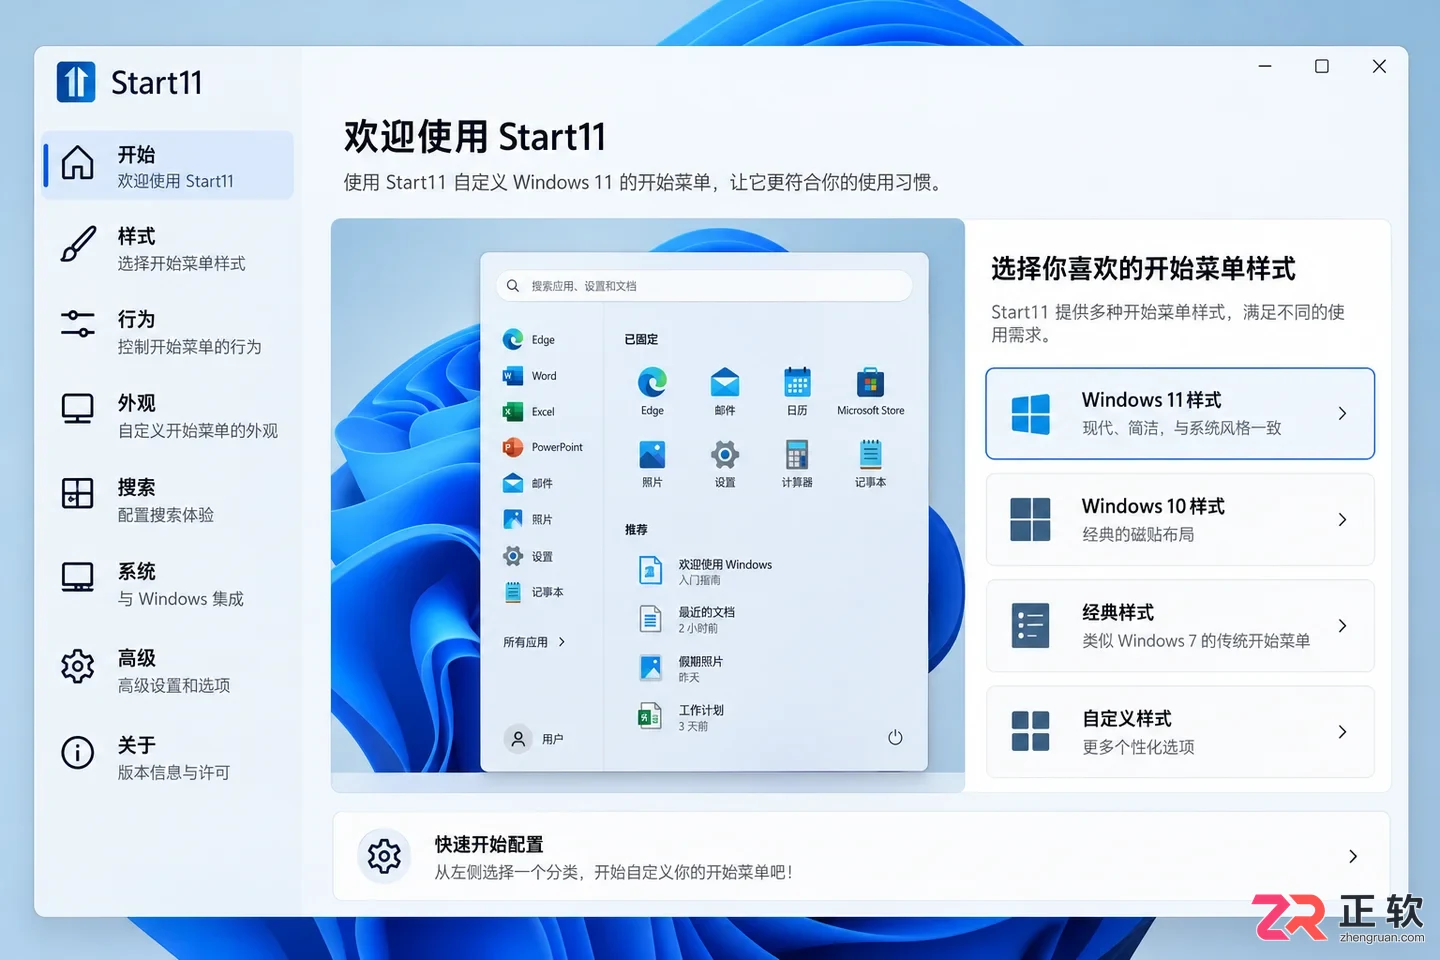Image resolution: width=1440 pixels, height=960 pixels.
Task: Click the power button icon in preview
Action: (895, 738)
